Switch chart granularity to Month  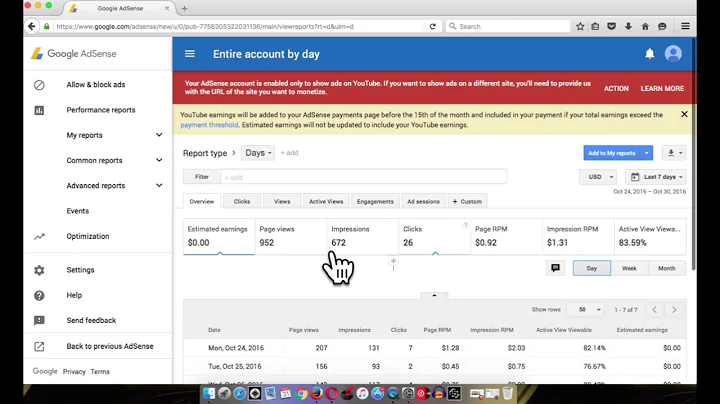667,268
